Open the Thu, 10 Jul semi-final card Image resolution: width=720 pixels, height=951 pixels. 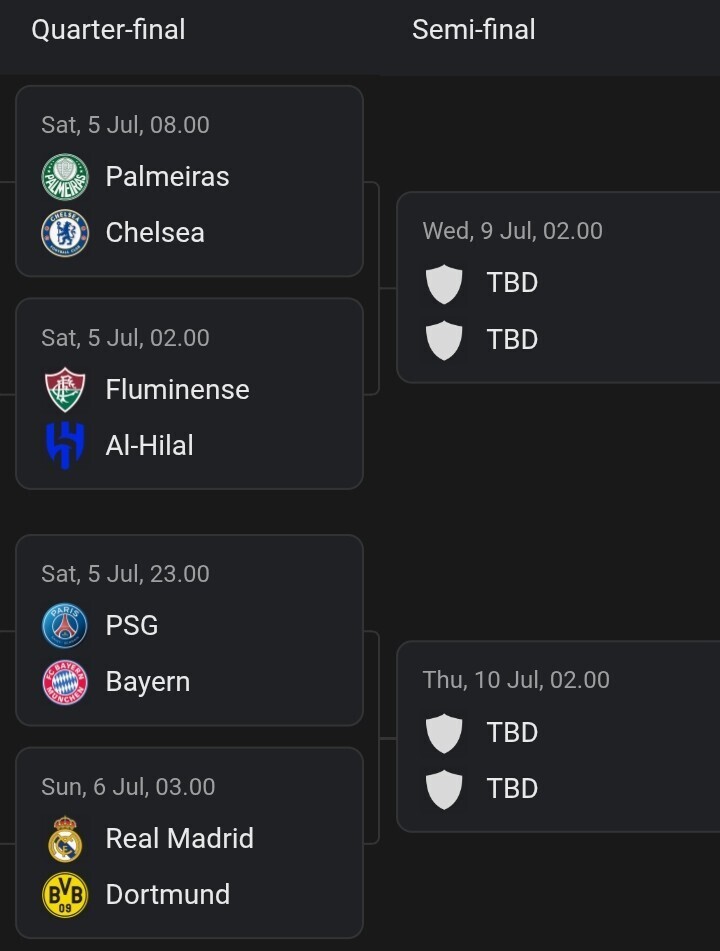558,736
